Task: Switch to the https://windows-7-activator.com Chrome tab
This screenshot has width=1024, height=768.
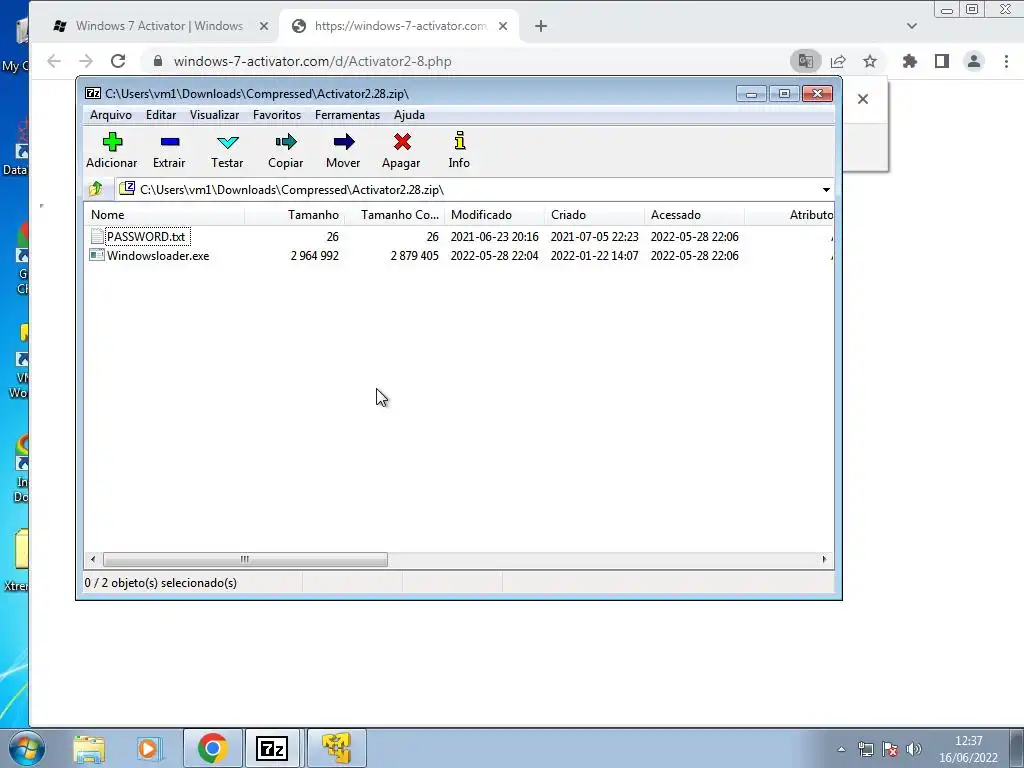Action: coord(400,26)
